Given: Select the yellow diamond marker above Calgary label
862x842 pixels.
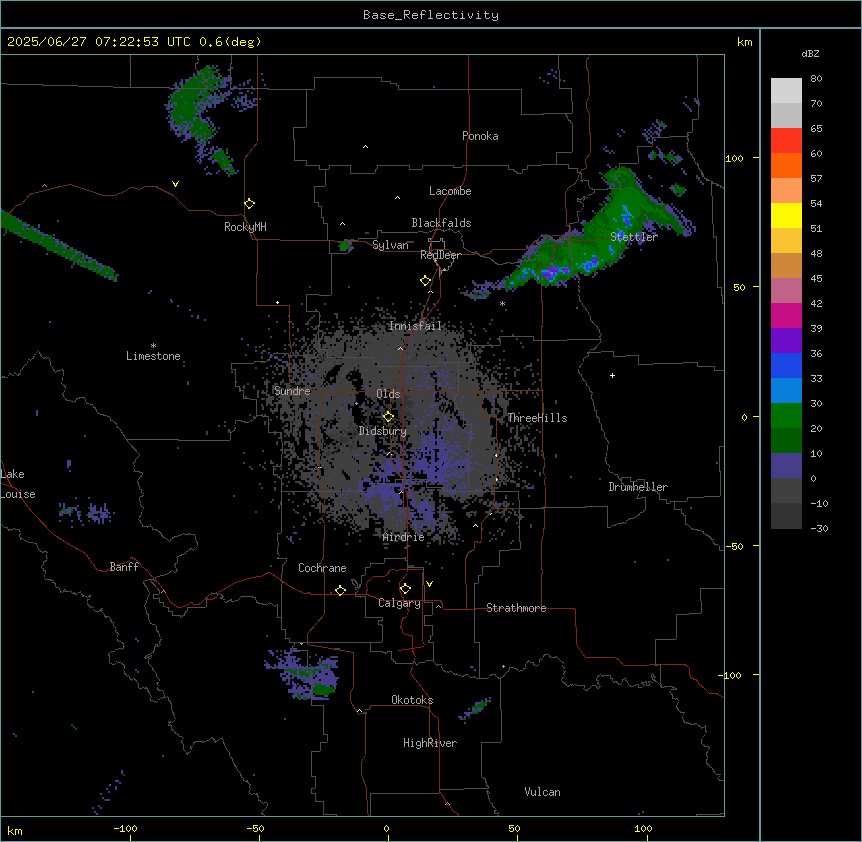Looking at the screenshot, I should [x=405, y=589].
